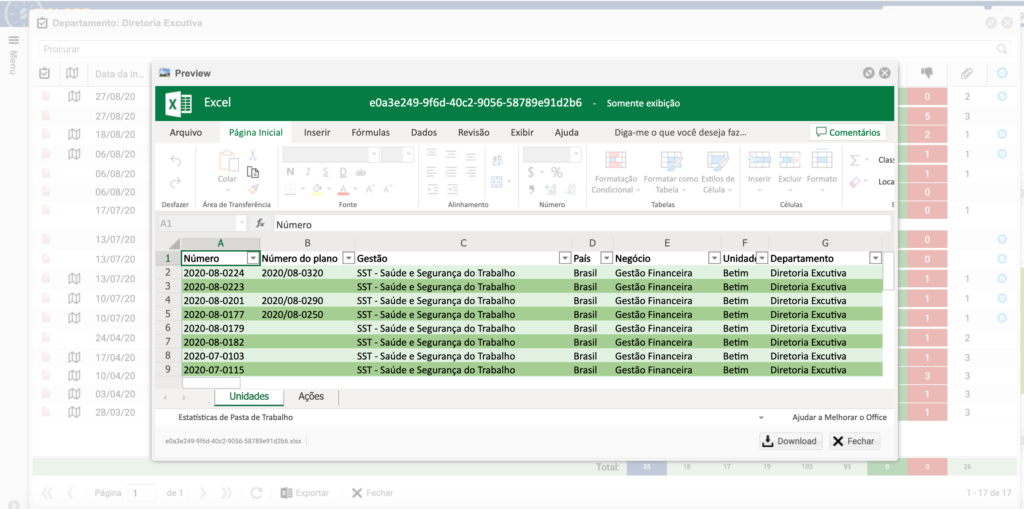This screenshot has width=1024, height=509.
Task: Click the decrease indent icon
Action: coord(432,189)
